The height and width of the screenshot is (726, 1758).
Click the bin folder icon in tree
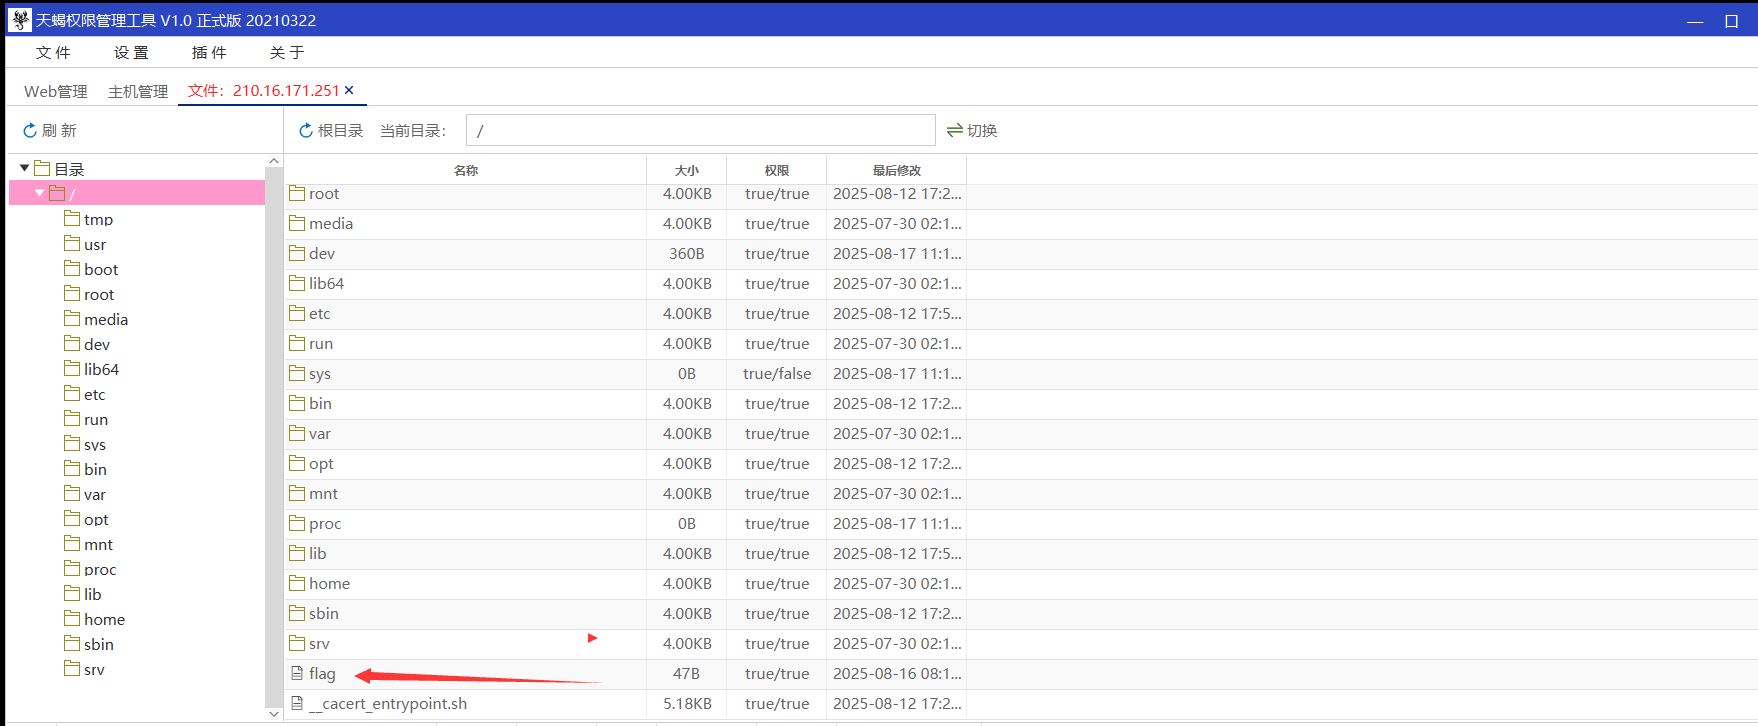point(72,468)
